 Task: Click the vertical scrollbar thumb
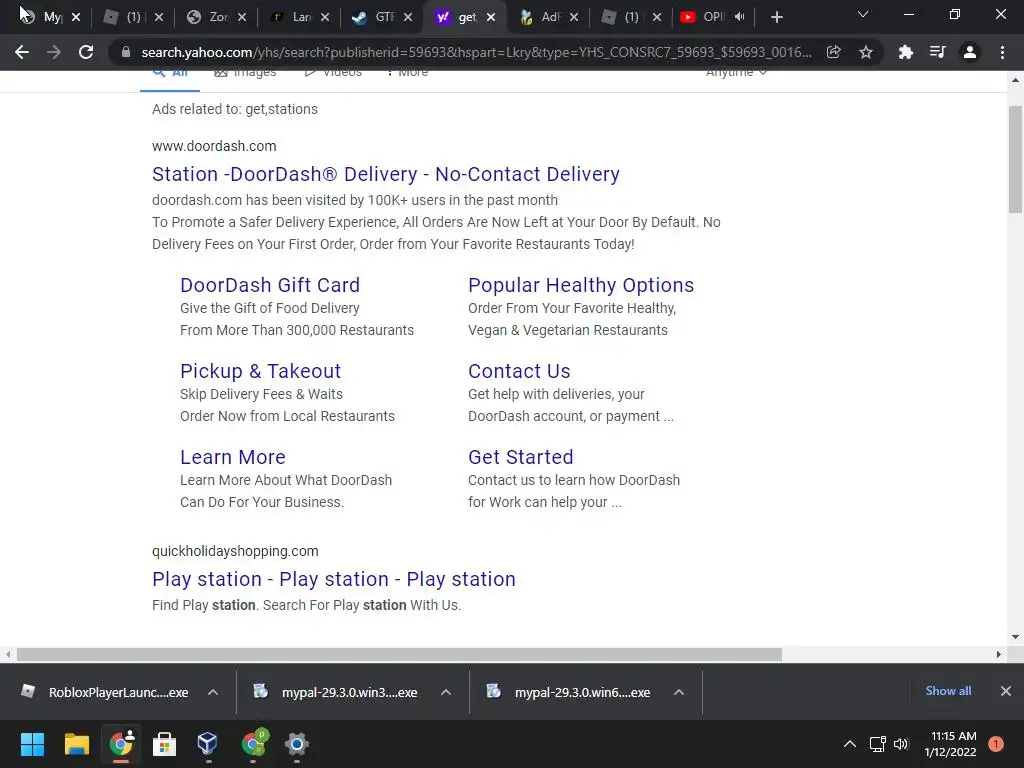(x=1015, y=159)
